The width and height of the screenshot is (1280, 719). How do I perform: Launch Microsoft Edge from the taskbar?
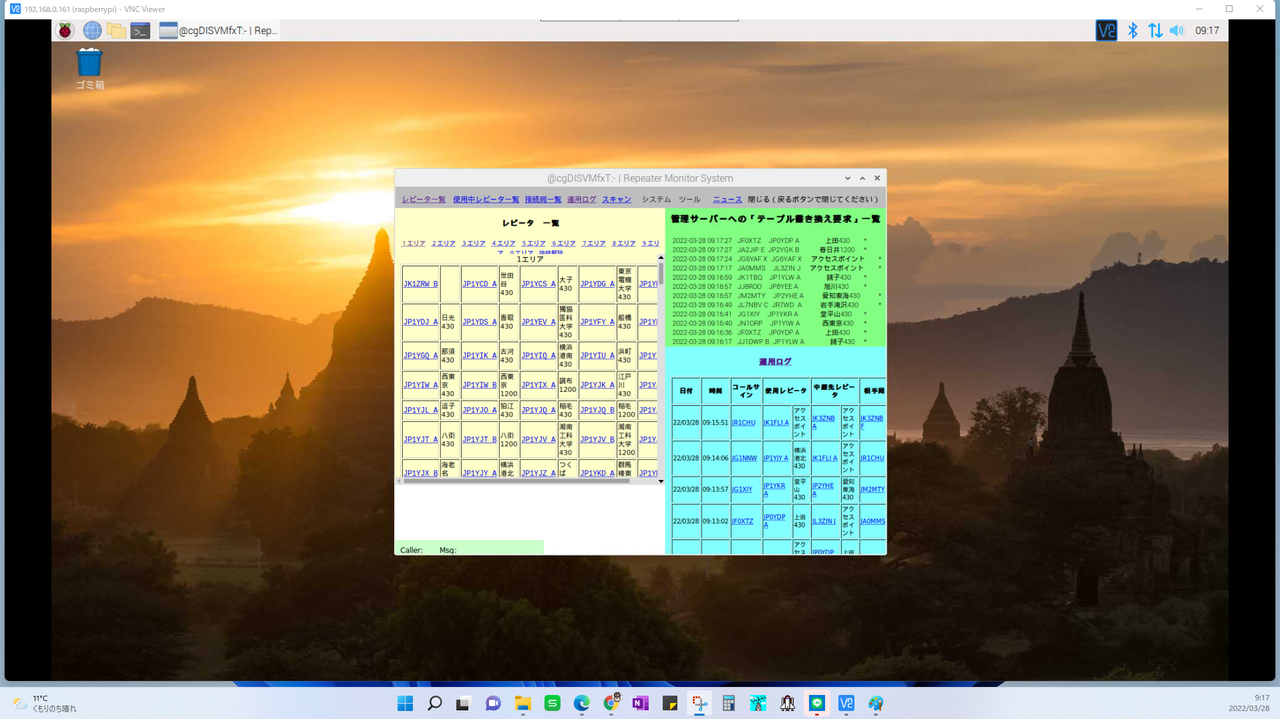click(581, 703)
